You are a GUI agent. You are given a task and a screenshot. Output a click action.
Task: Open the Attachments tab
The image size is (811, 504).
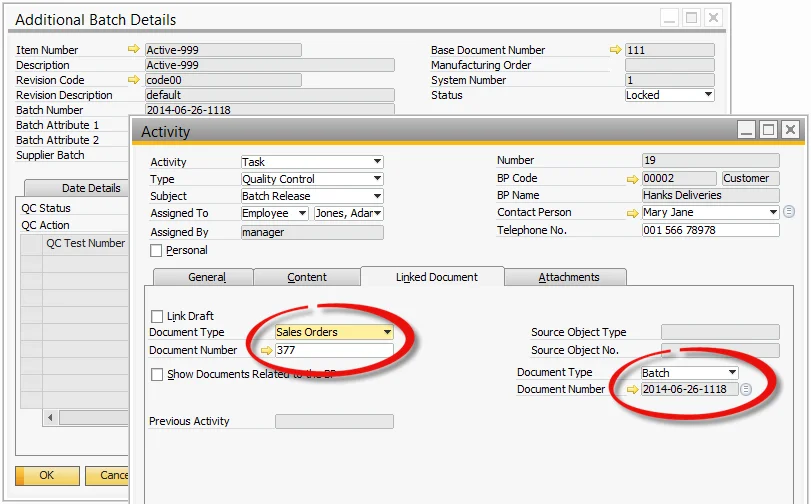(566, 277)
